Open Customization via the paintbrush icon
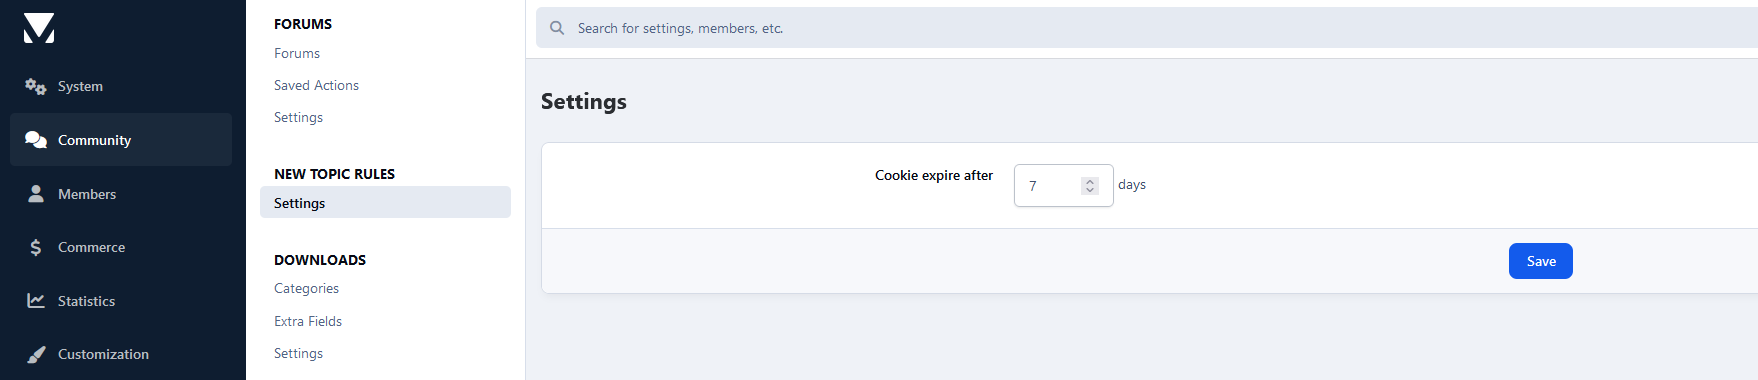 tap(36, 354)
